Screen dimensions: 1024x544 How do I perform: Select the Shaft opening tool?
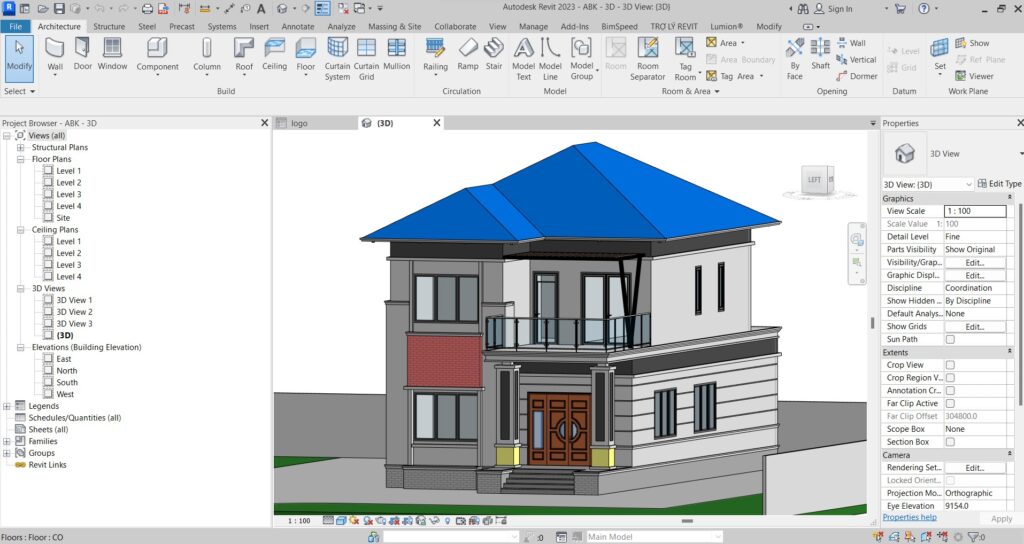tap(820, 53)
